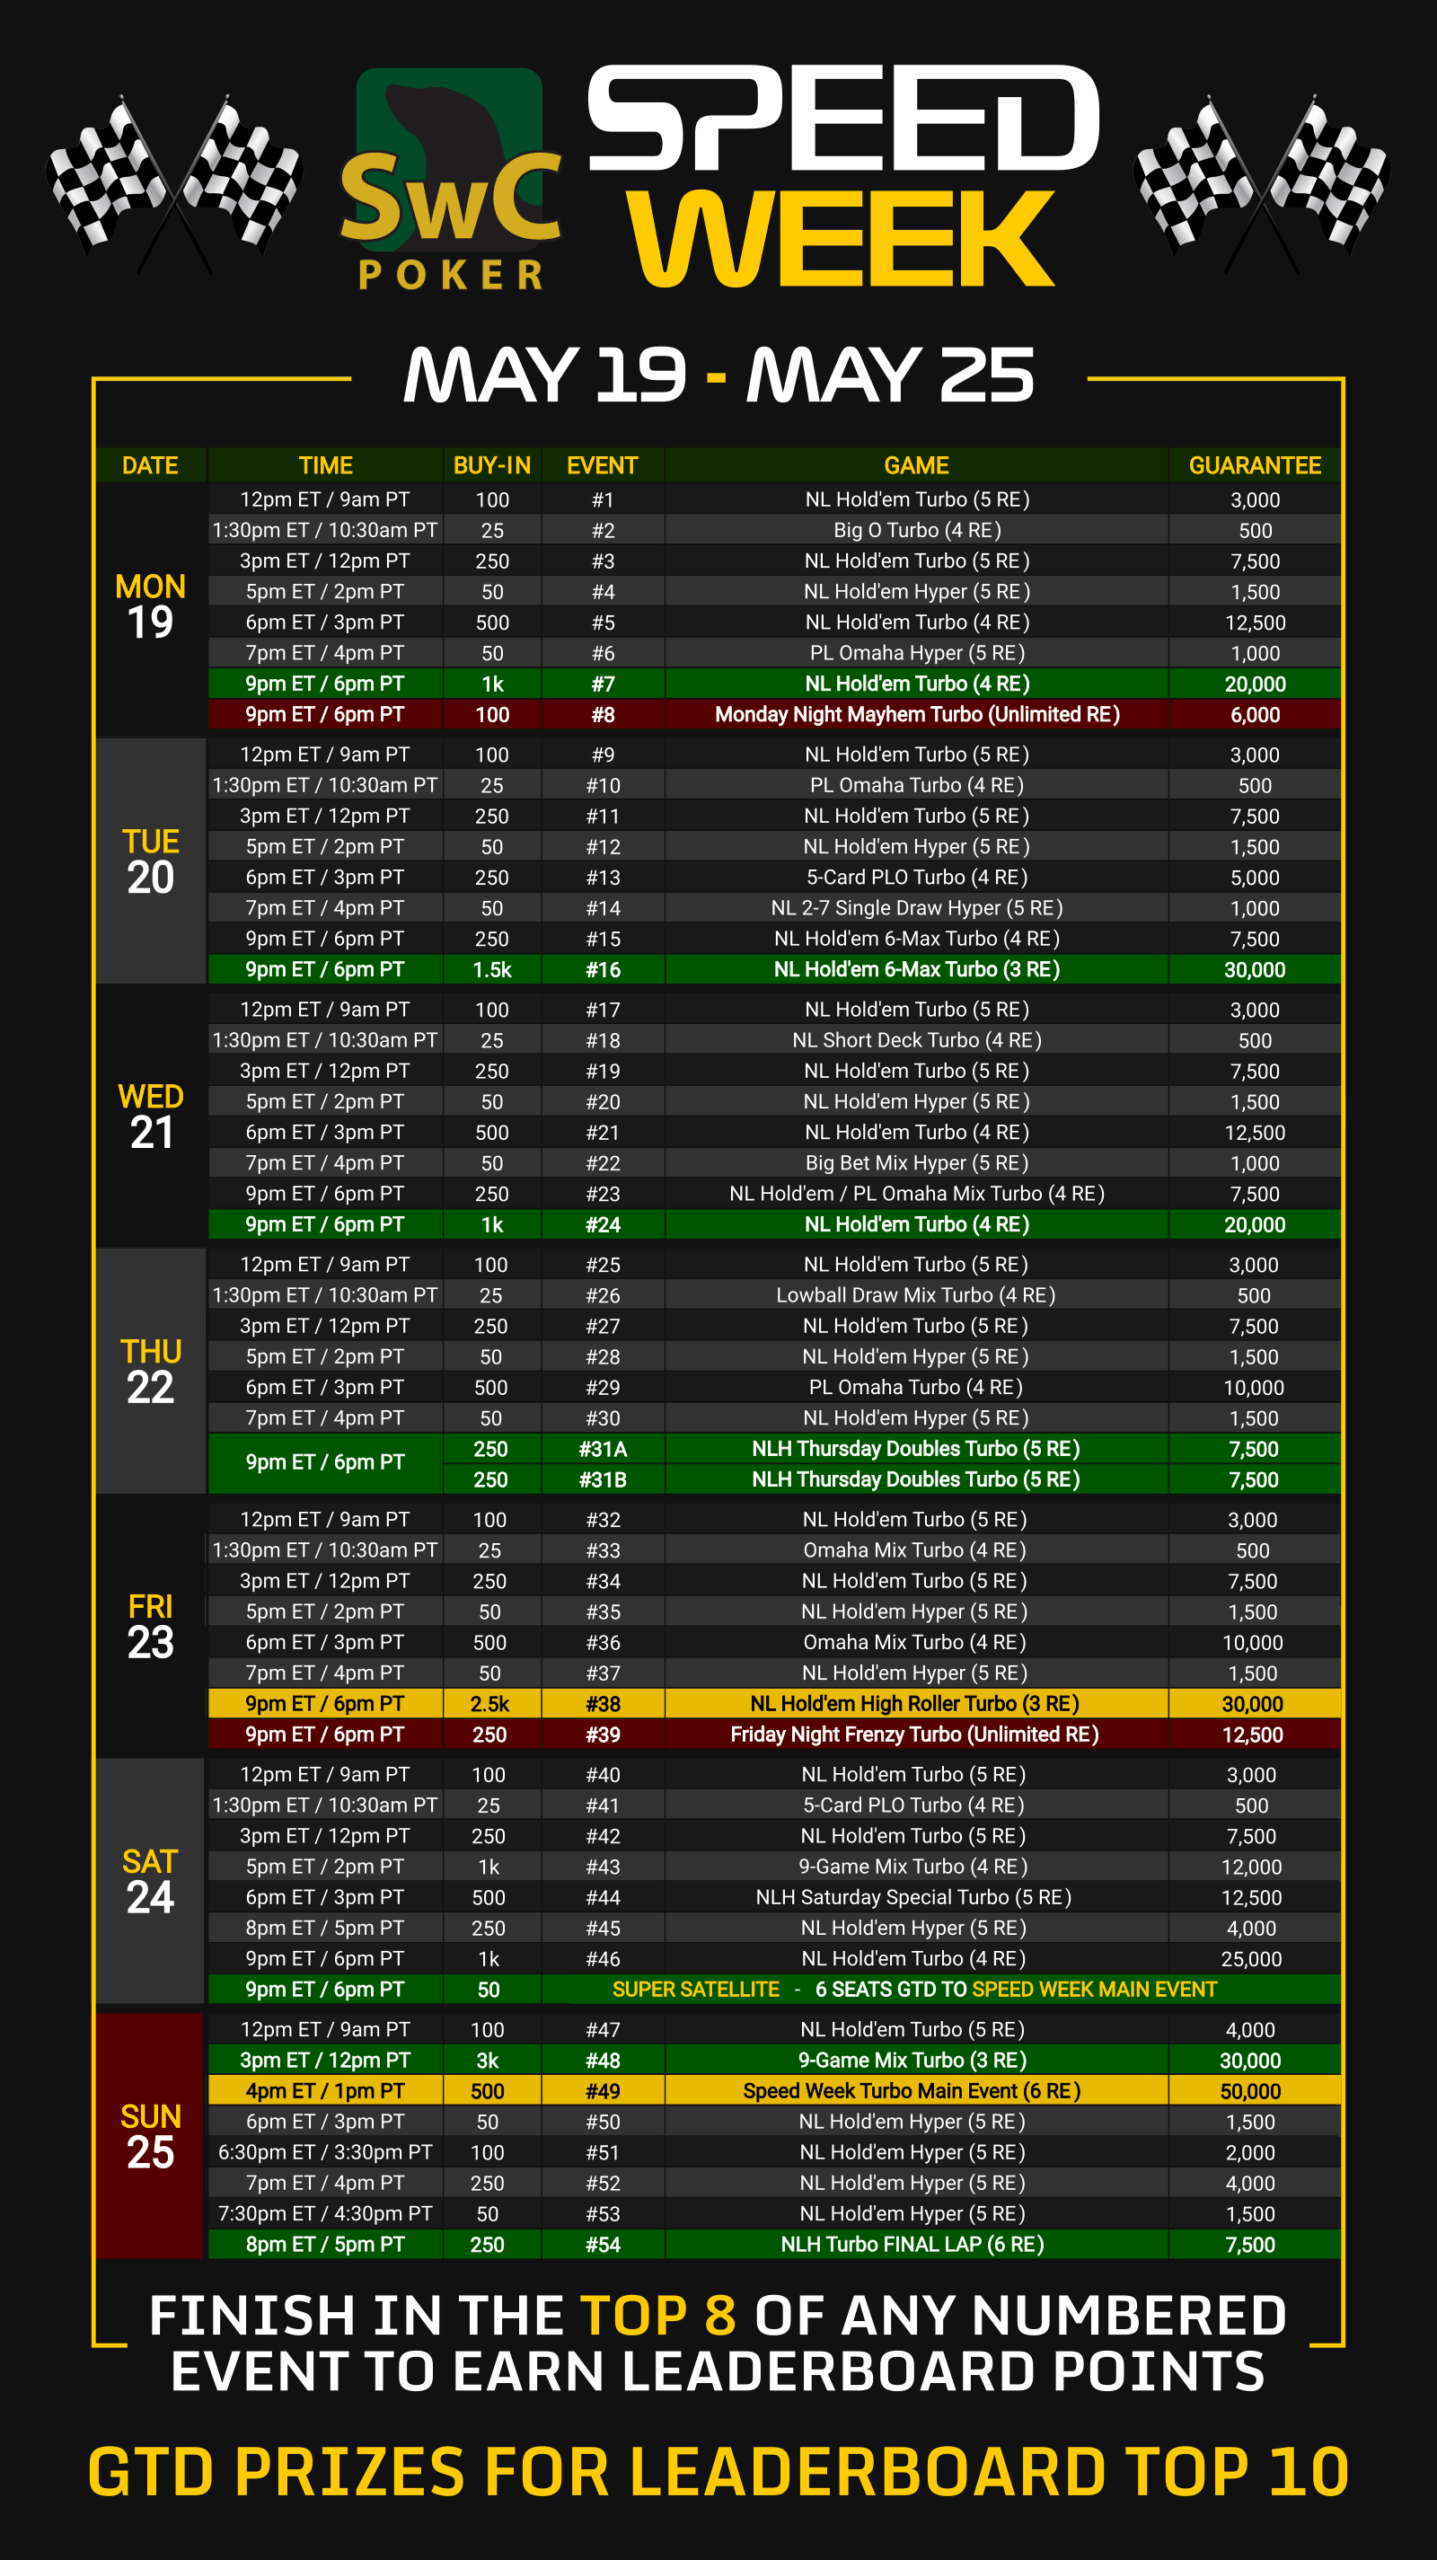Click 'NL Hold'em / PL Omaha Mix Turbo (4 RE)'

(x=917, y=1193)
